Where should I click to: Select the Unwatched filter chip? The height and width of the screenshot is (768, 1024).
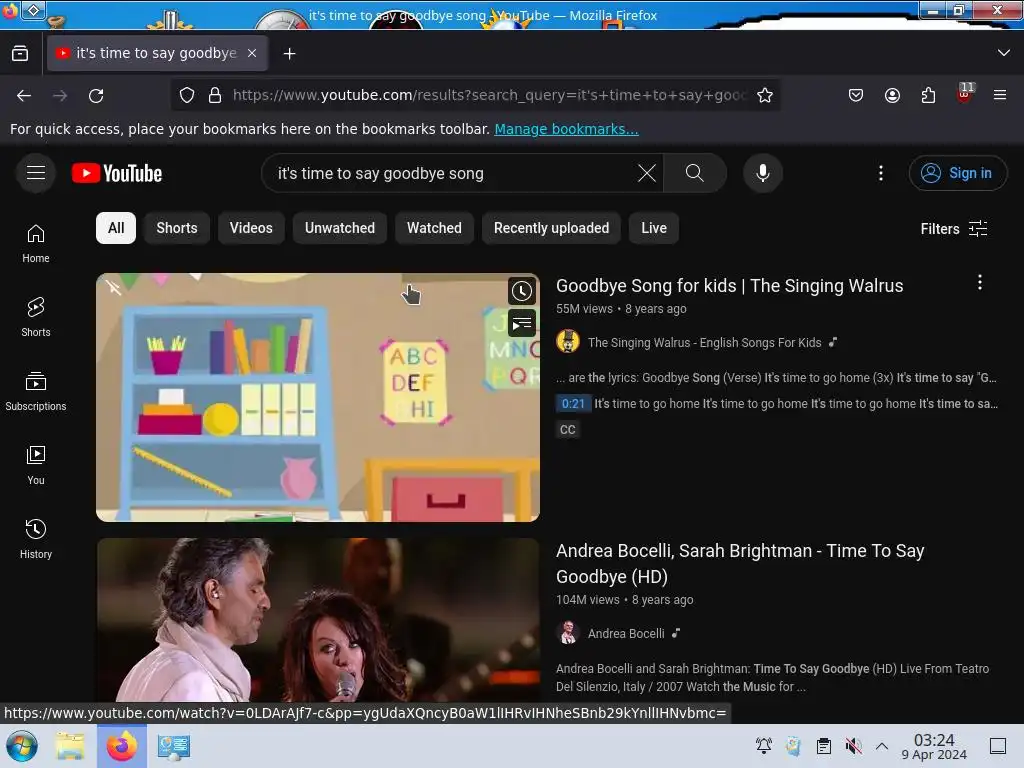point(340,228)
